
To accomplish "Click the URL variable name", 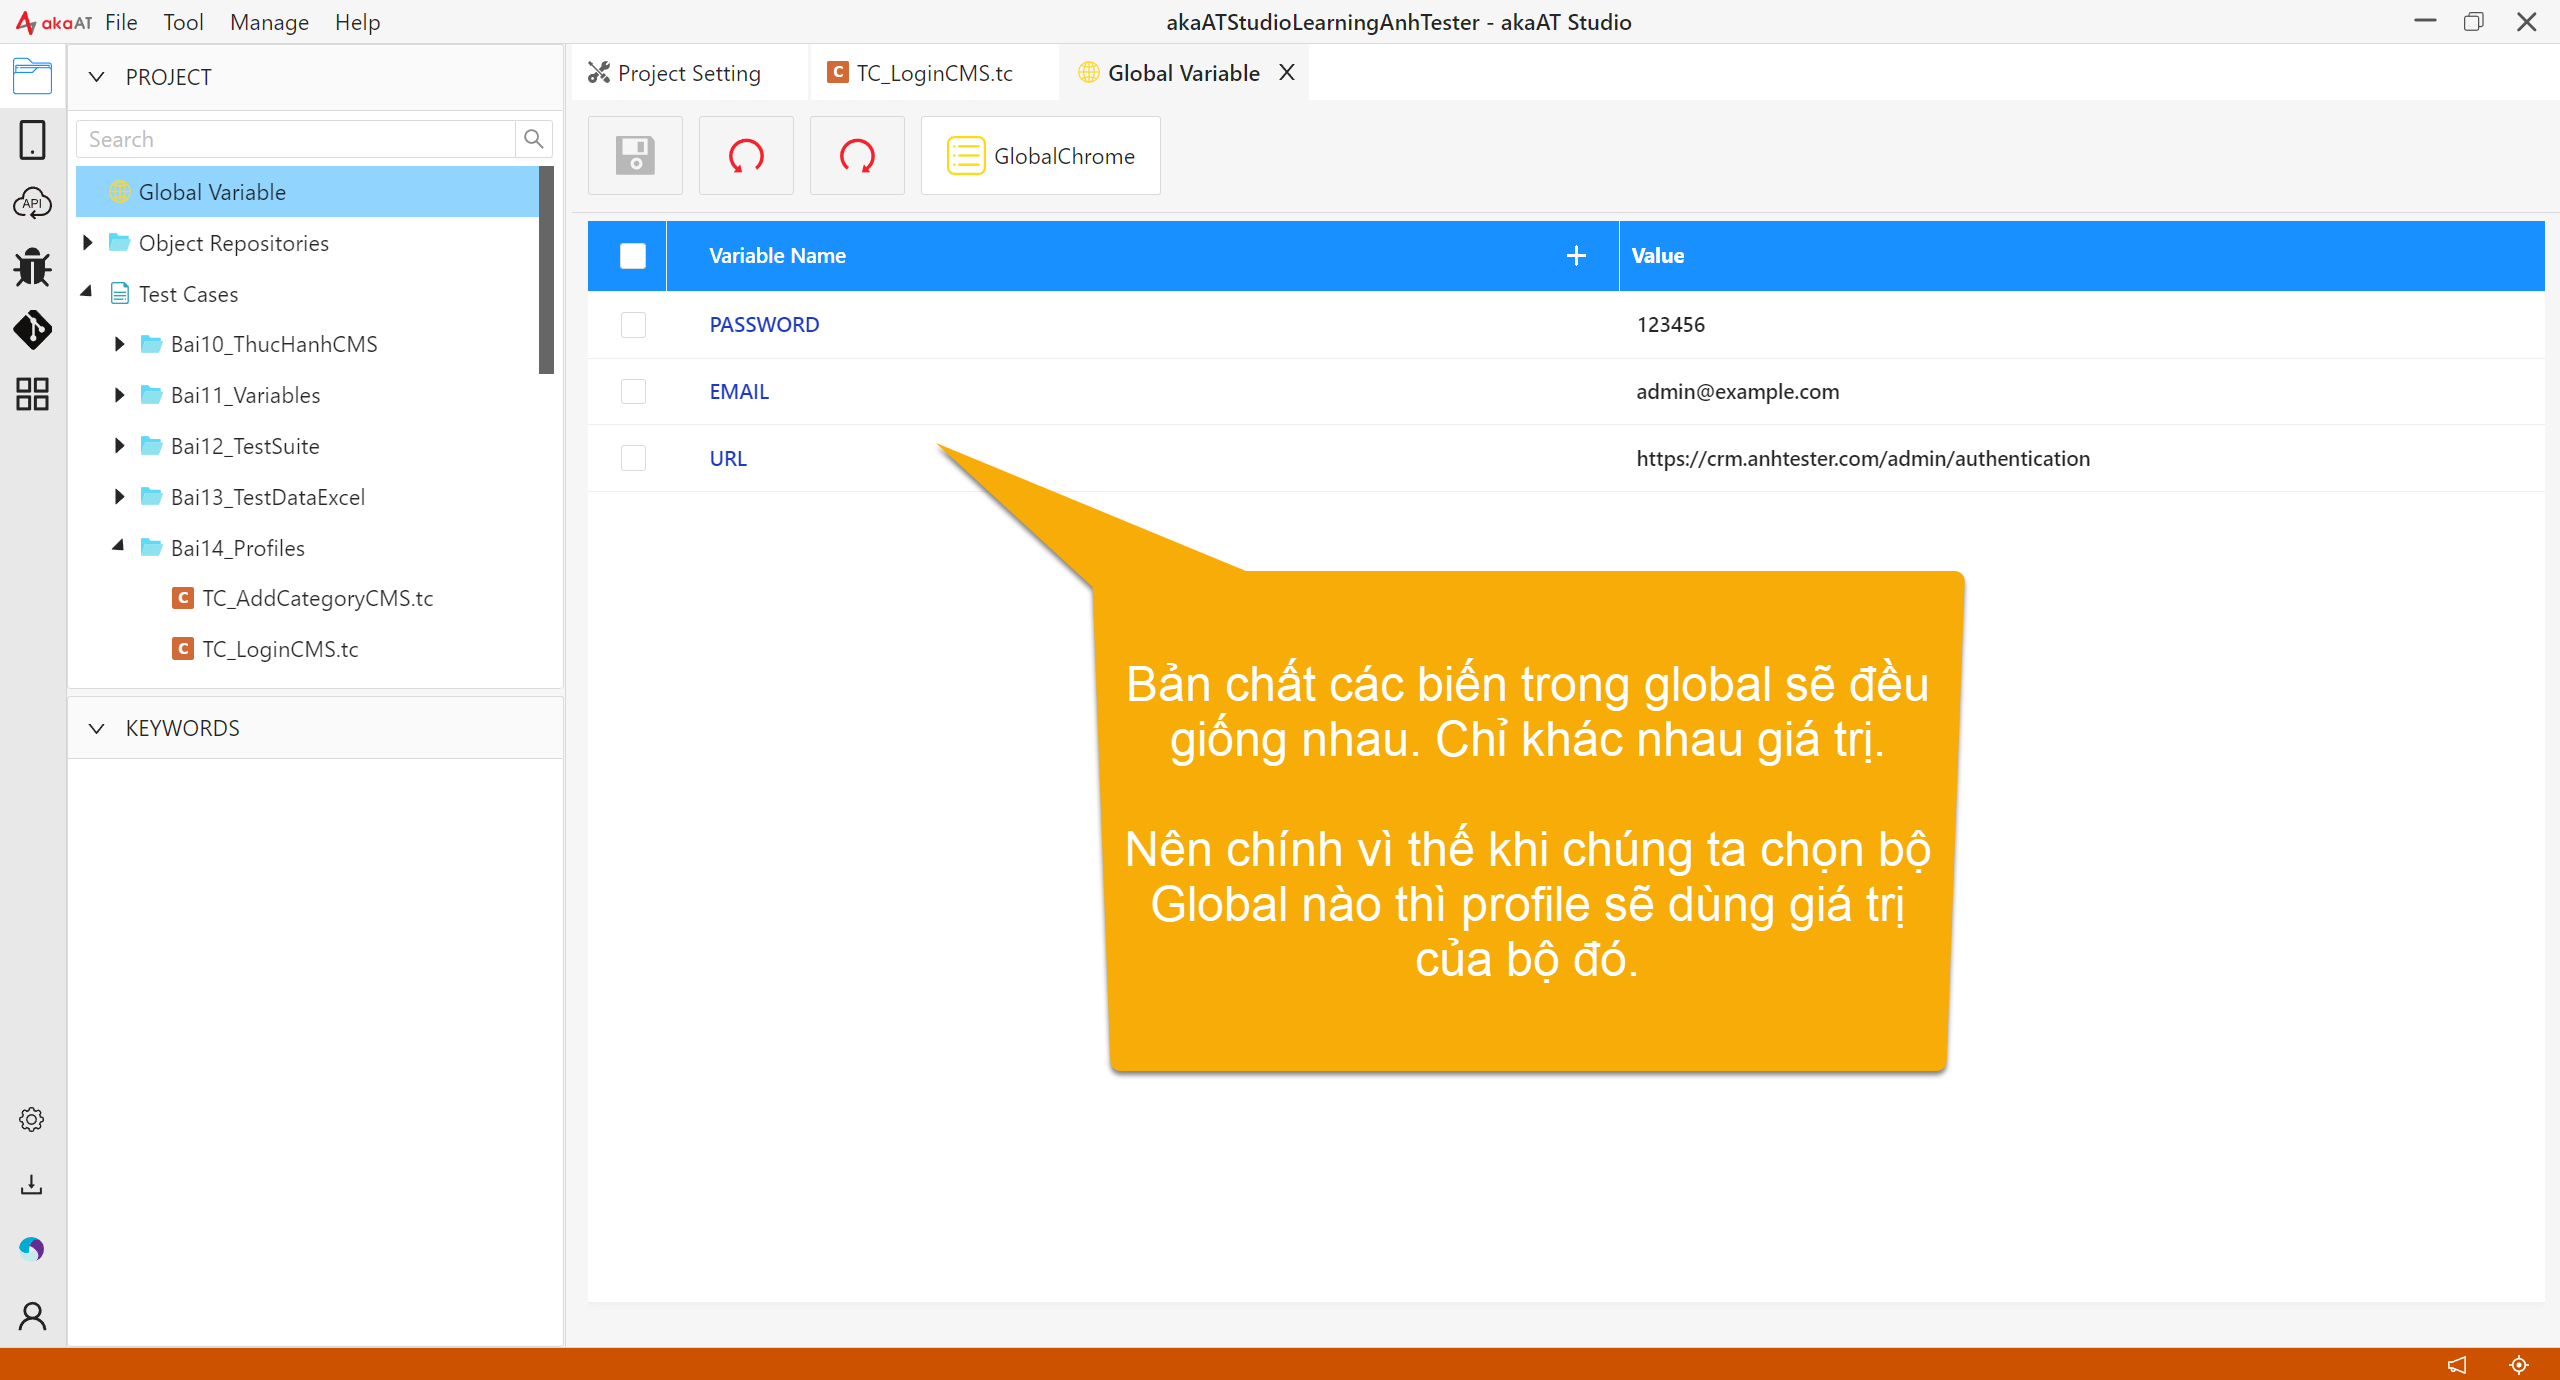I will [x=728, y=458].
